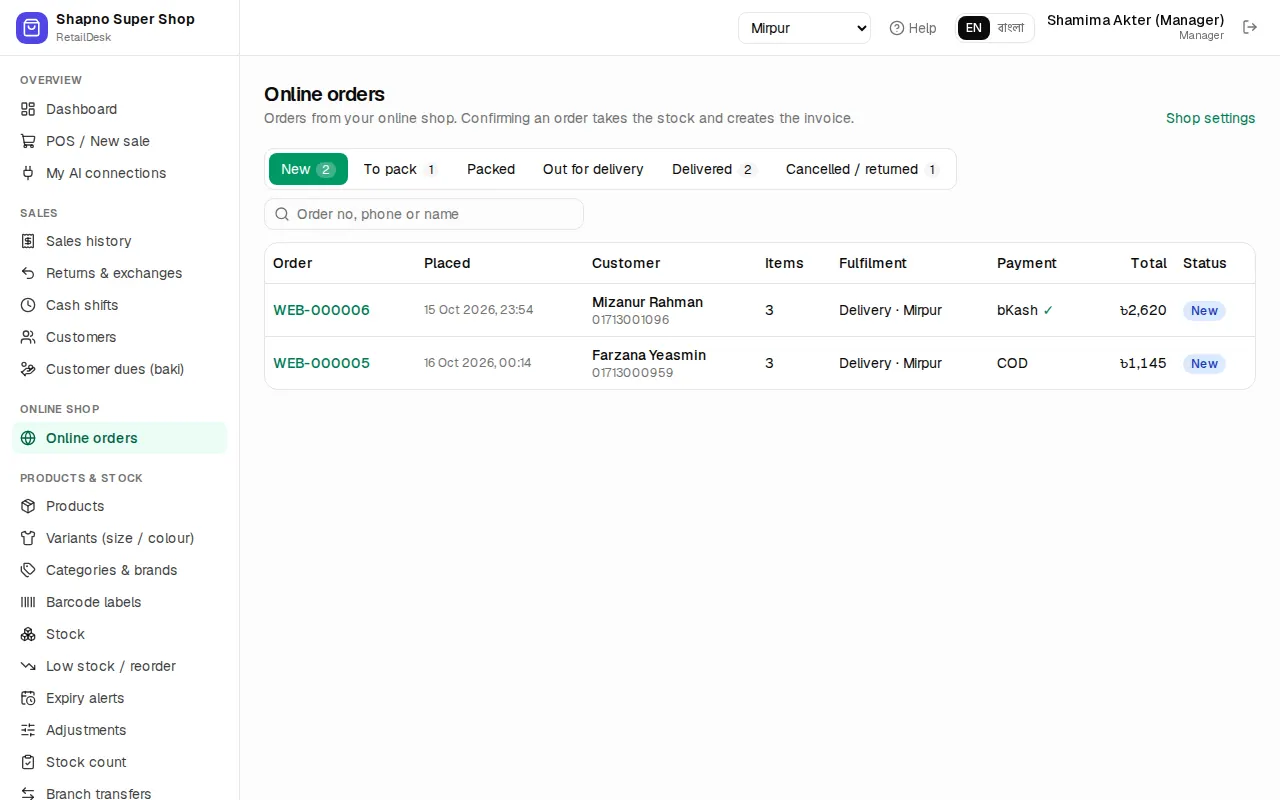Select Online orders in sidebar
The width and height of the screenshot is (1280, 800).
(120, 438)
